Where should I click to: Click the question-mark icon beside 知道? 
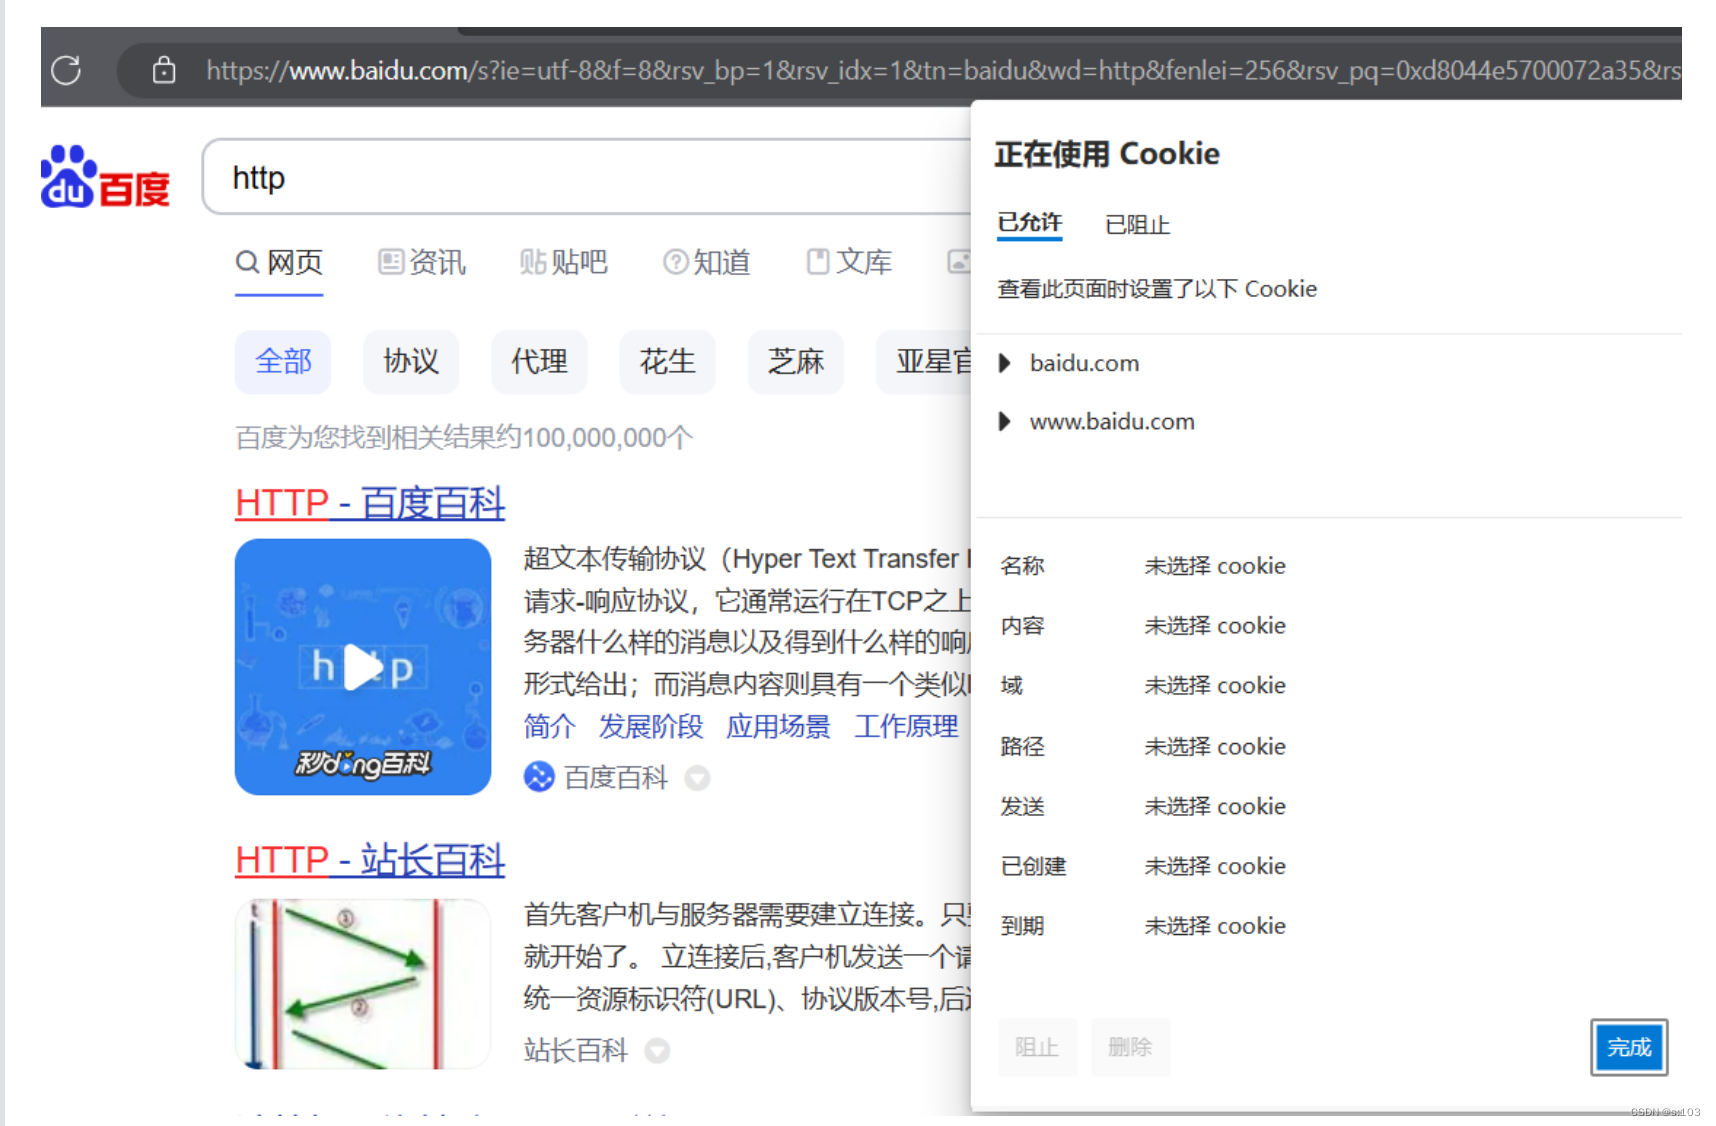pos(675,262)
